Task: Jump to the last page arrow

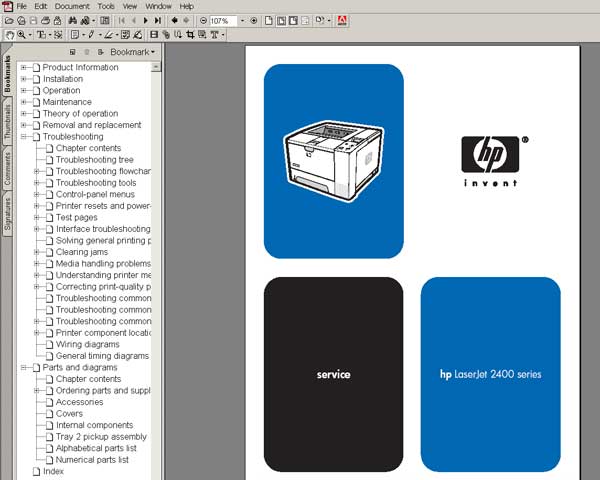Action: [157, 21]
